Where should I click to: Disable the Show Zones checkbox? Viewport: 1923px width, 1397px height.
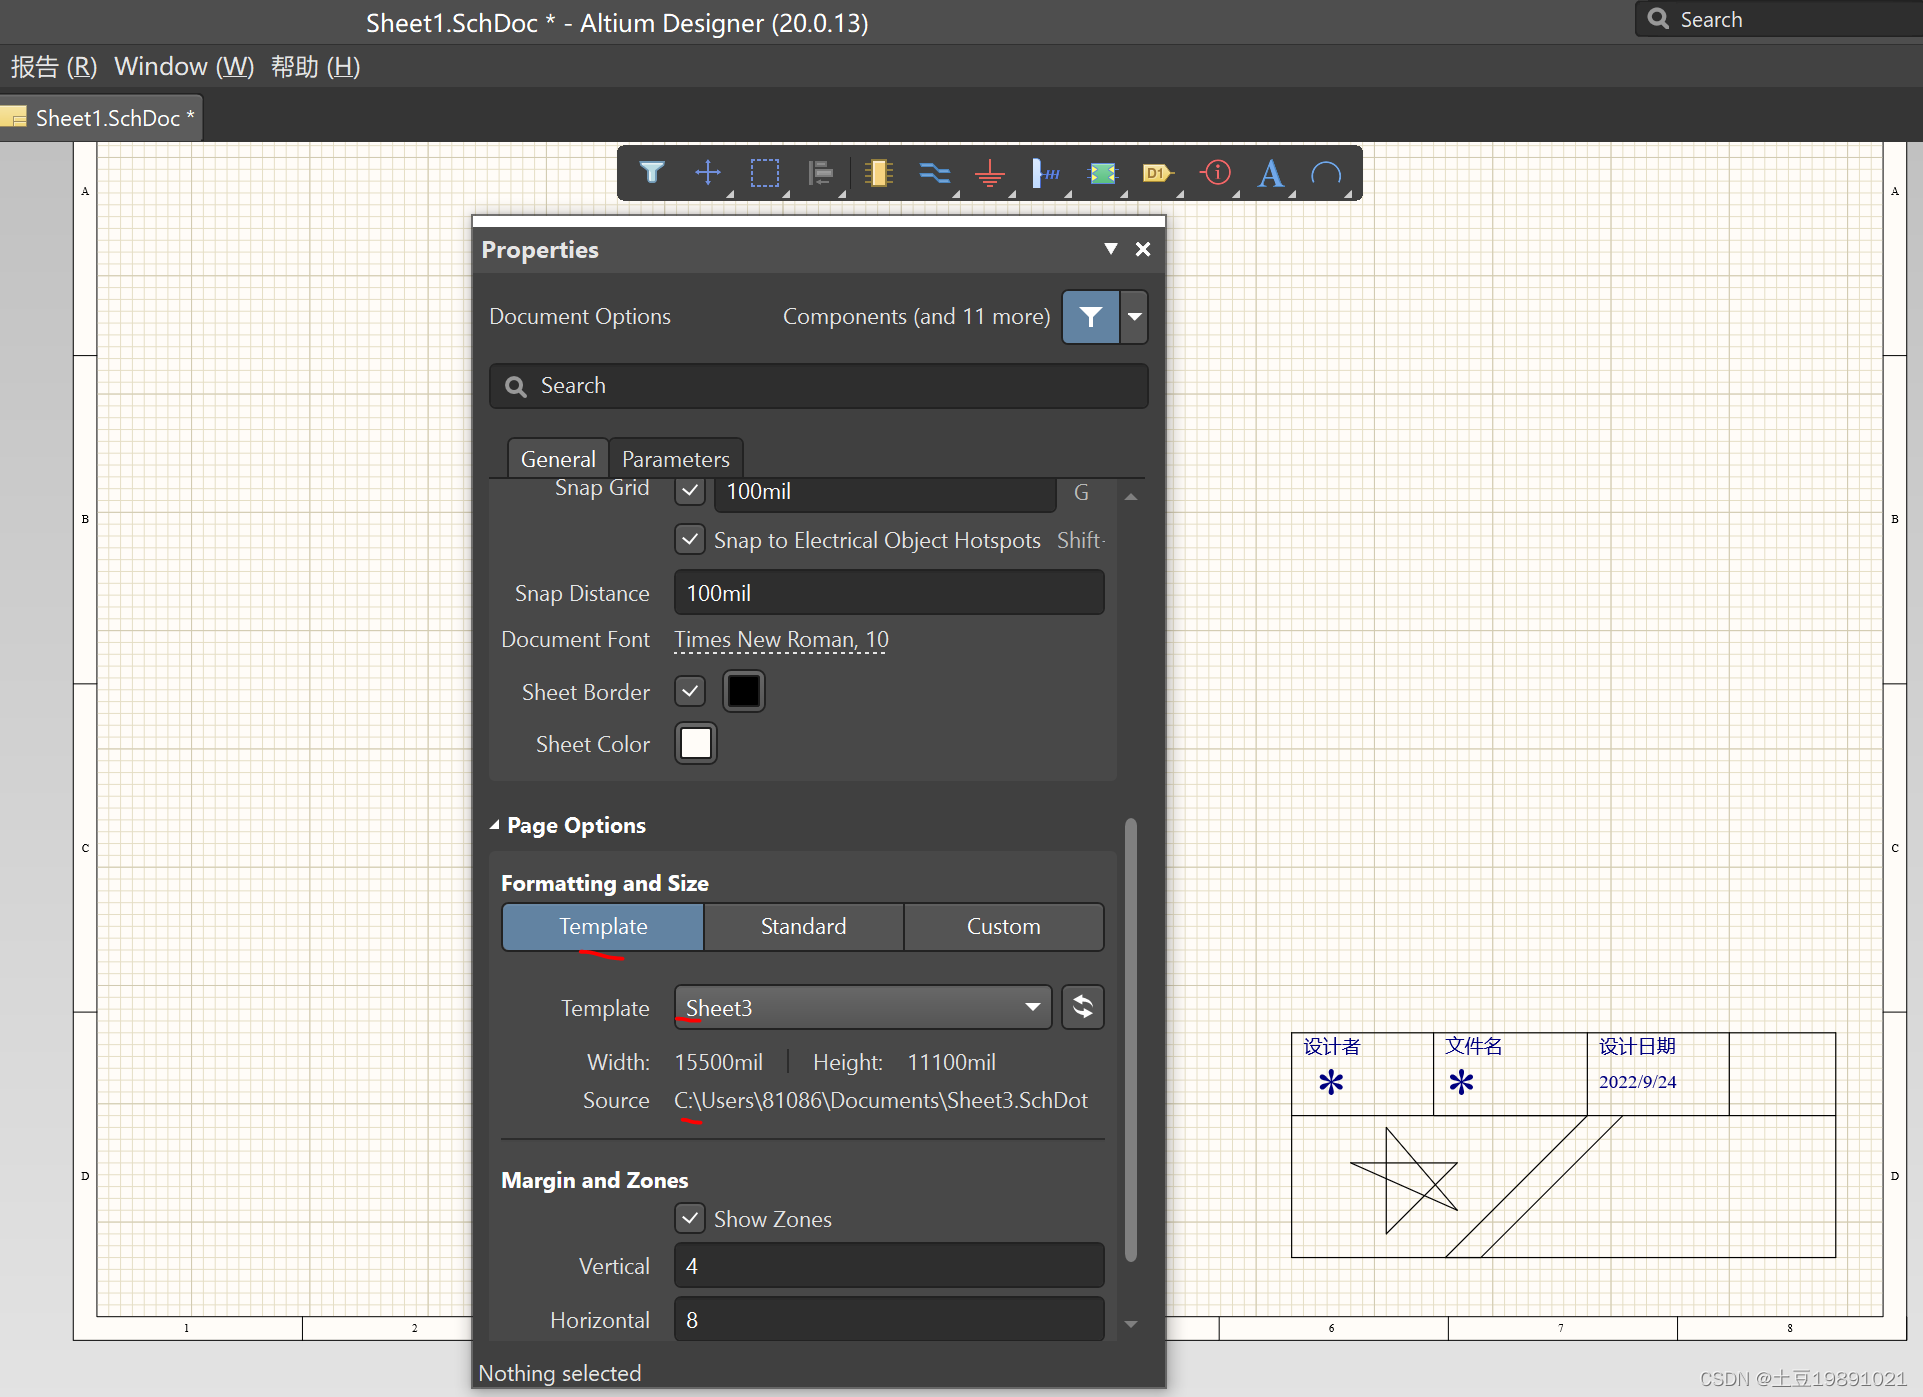click(x=690, y=1218)
